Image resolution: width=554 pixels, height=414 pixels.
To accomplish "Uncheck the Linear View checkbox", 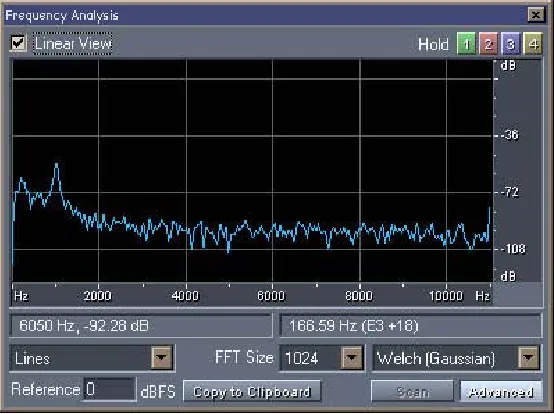I will [x=18, y=43].
